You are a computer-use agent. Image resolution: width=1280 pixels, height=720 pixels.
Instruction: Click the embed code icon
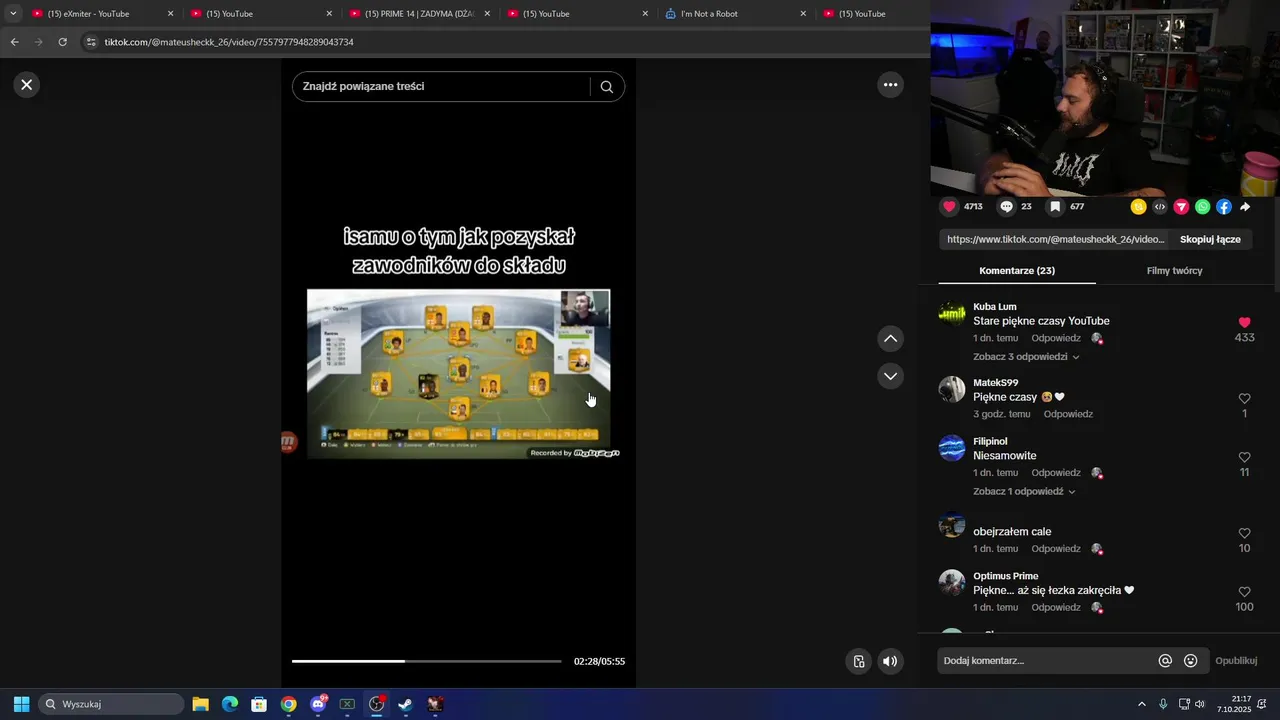(x=1160, y=207)
